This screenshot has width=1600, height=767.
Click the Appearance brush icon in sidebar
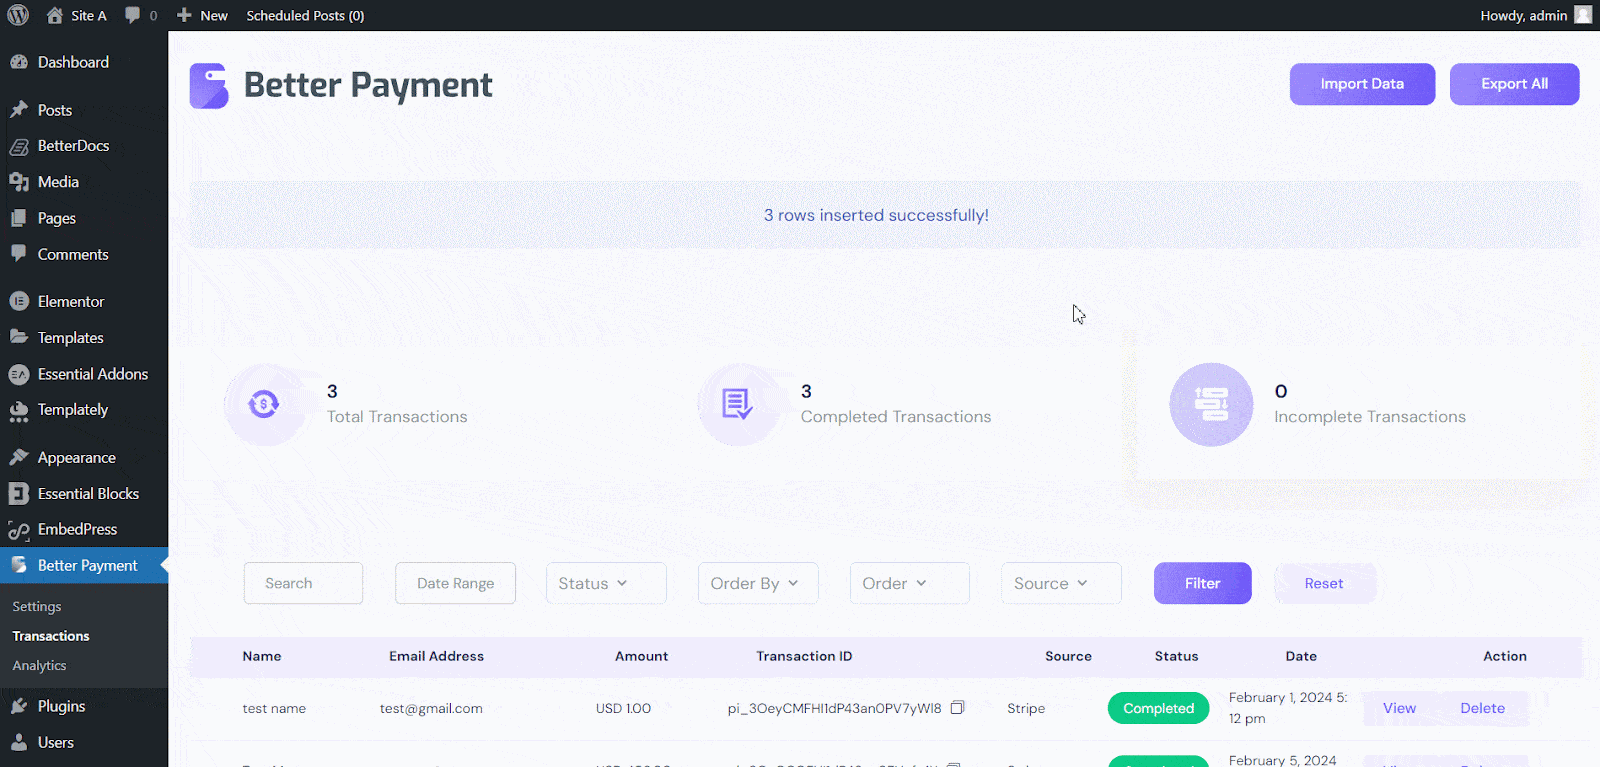pos(19,457)
